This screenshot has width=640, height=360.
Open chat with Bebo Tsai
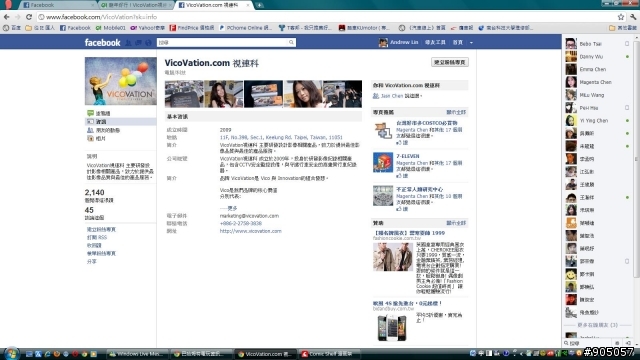598,44
